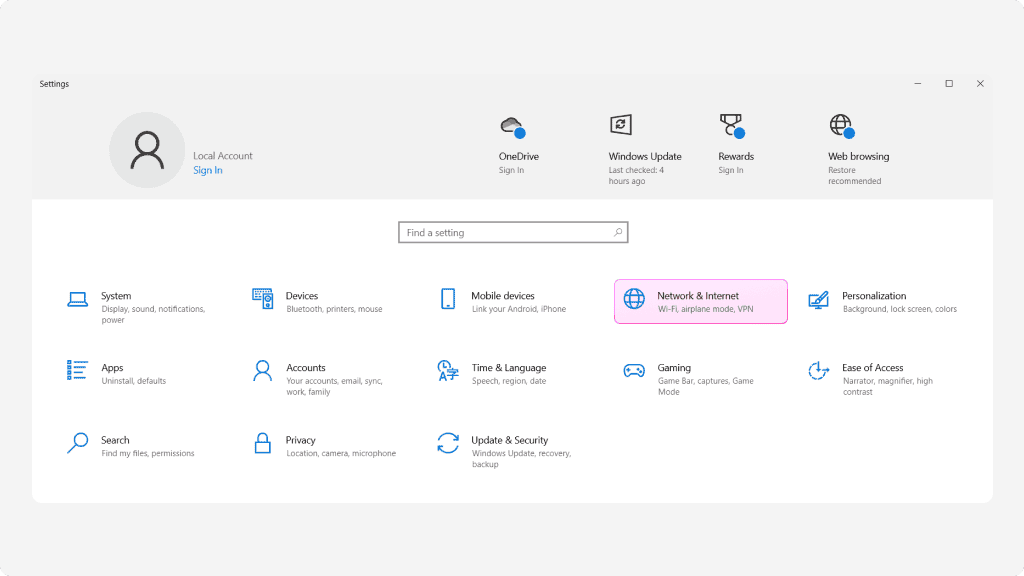Viewport: 1024px width, 576px height.
Task: Click the local account avatar picture
Action: point(147,150)
